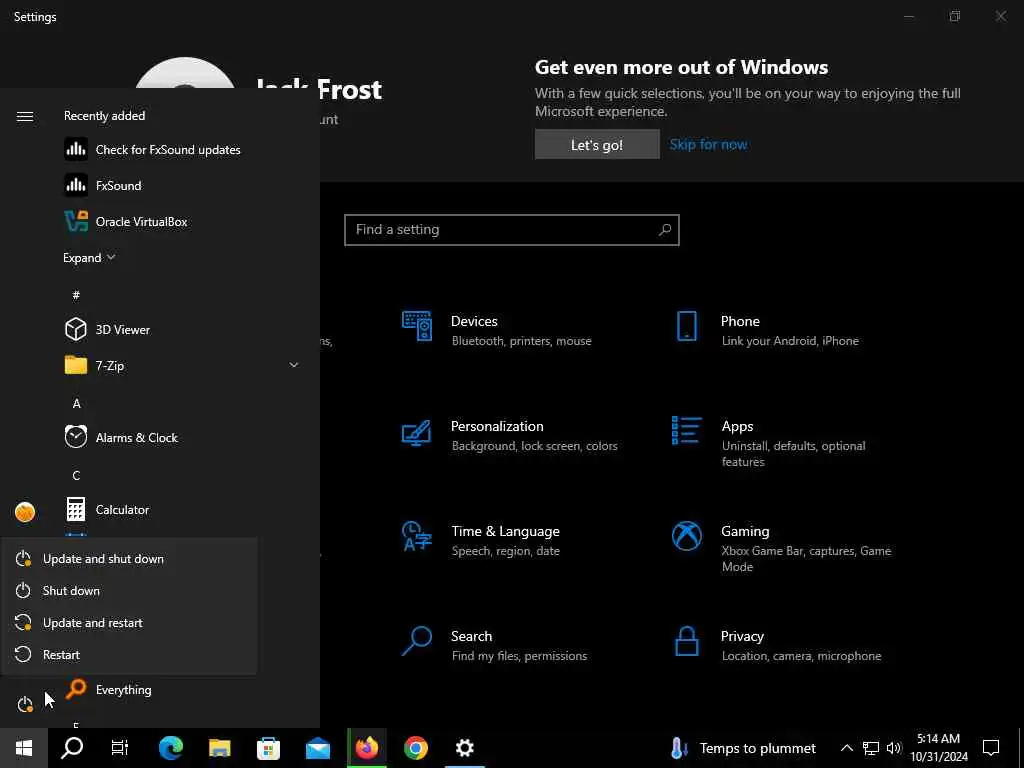
Task: Launch the Calculator app
Action: pyautogui.click(x=122, y=509)
